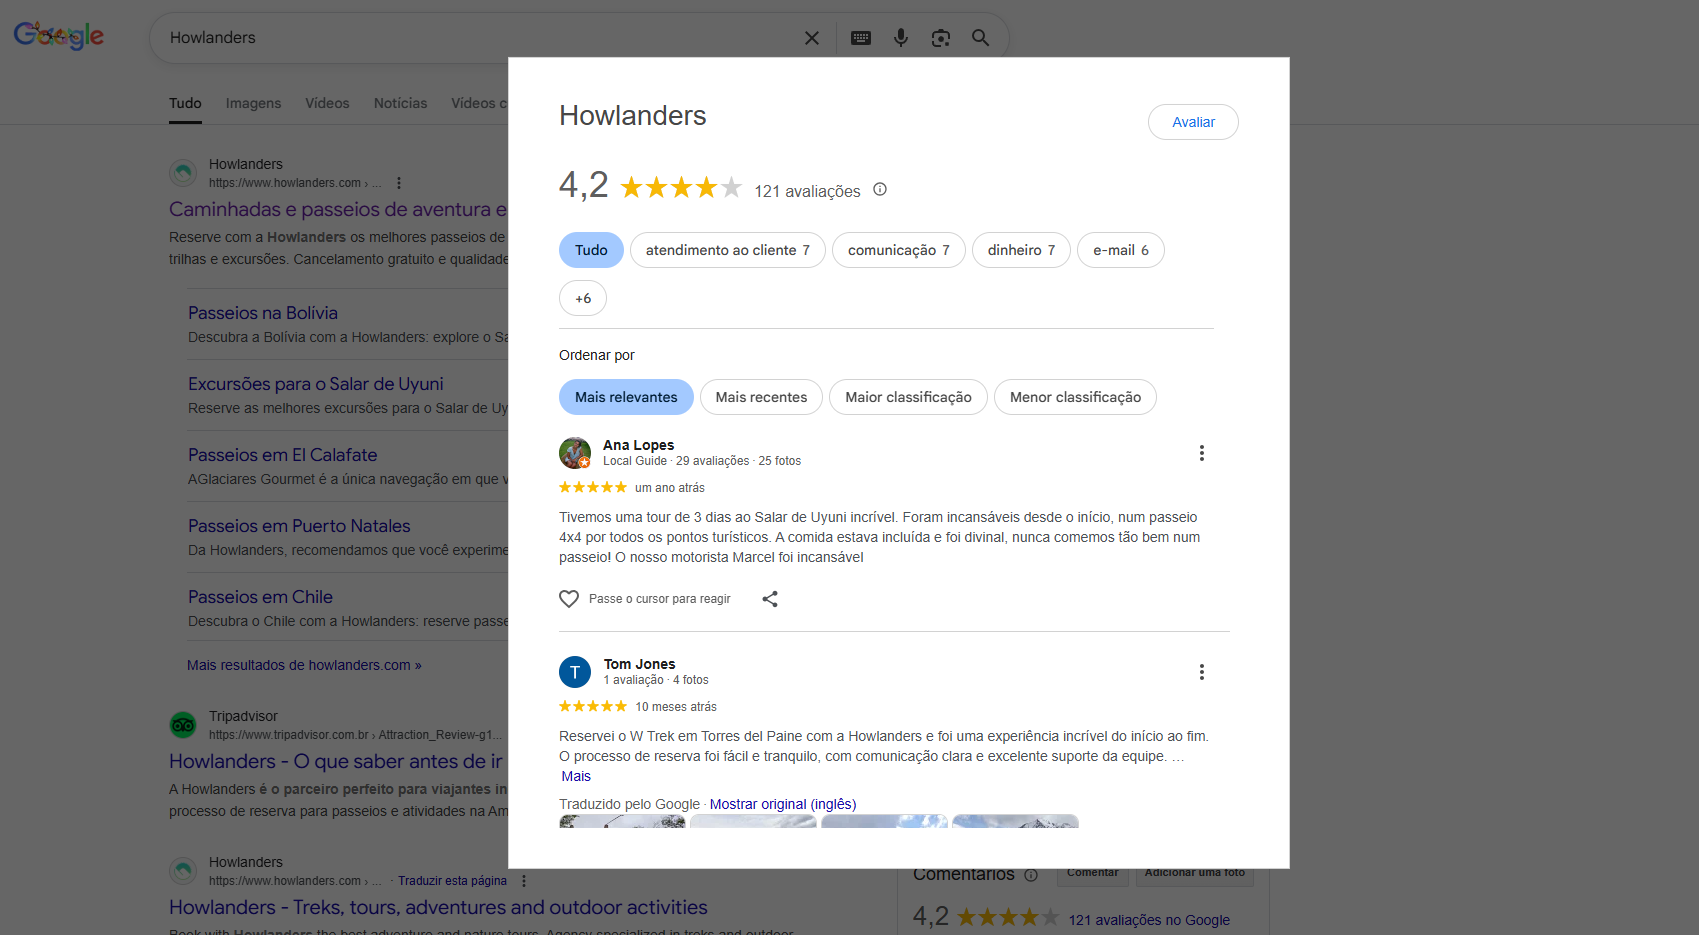Click the Avaliar button
This screenshot has width=1699, height=935.
click(1192, 122)
